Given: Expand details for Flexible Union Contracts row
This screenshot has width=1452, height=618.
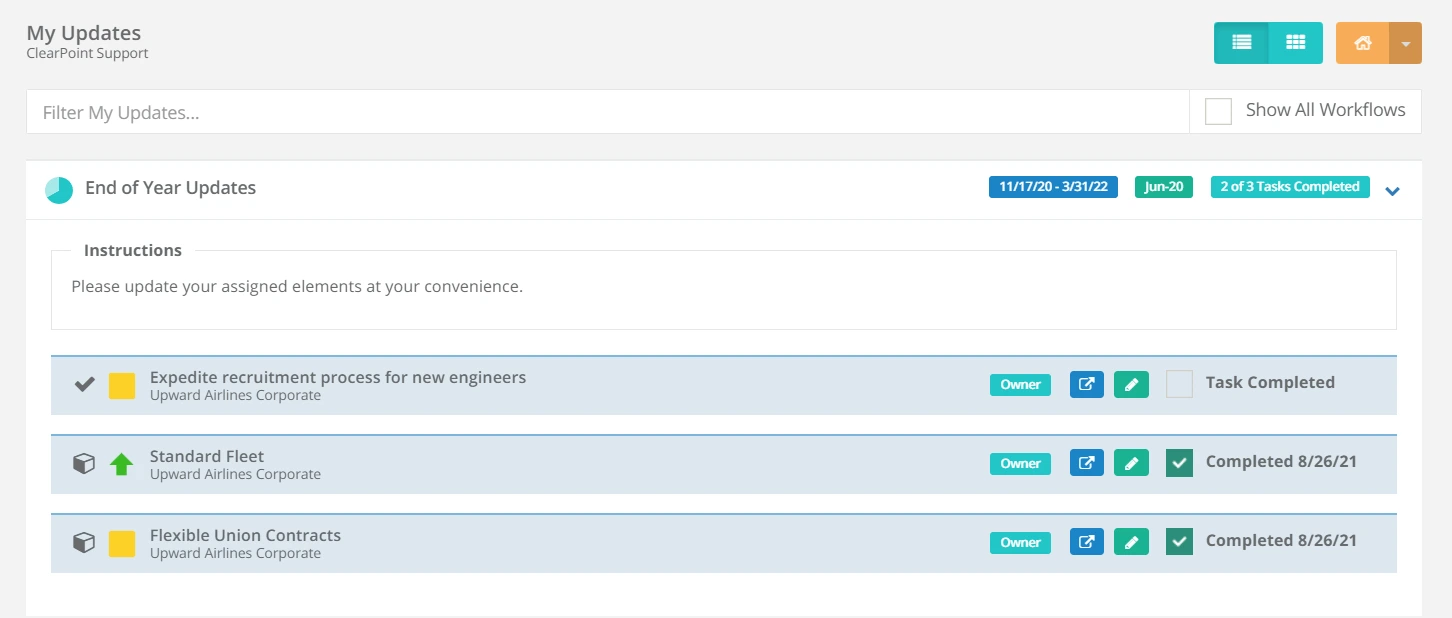Looking at the screenshot, I should coord(245,534).
